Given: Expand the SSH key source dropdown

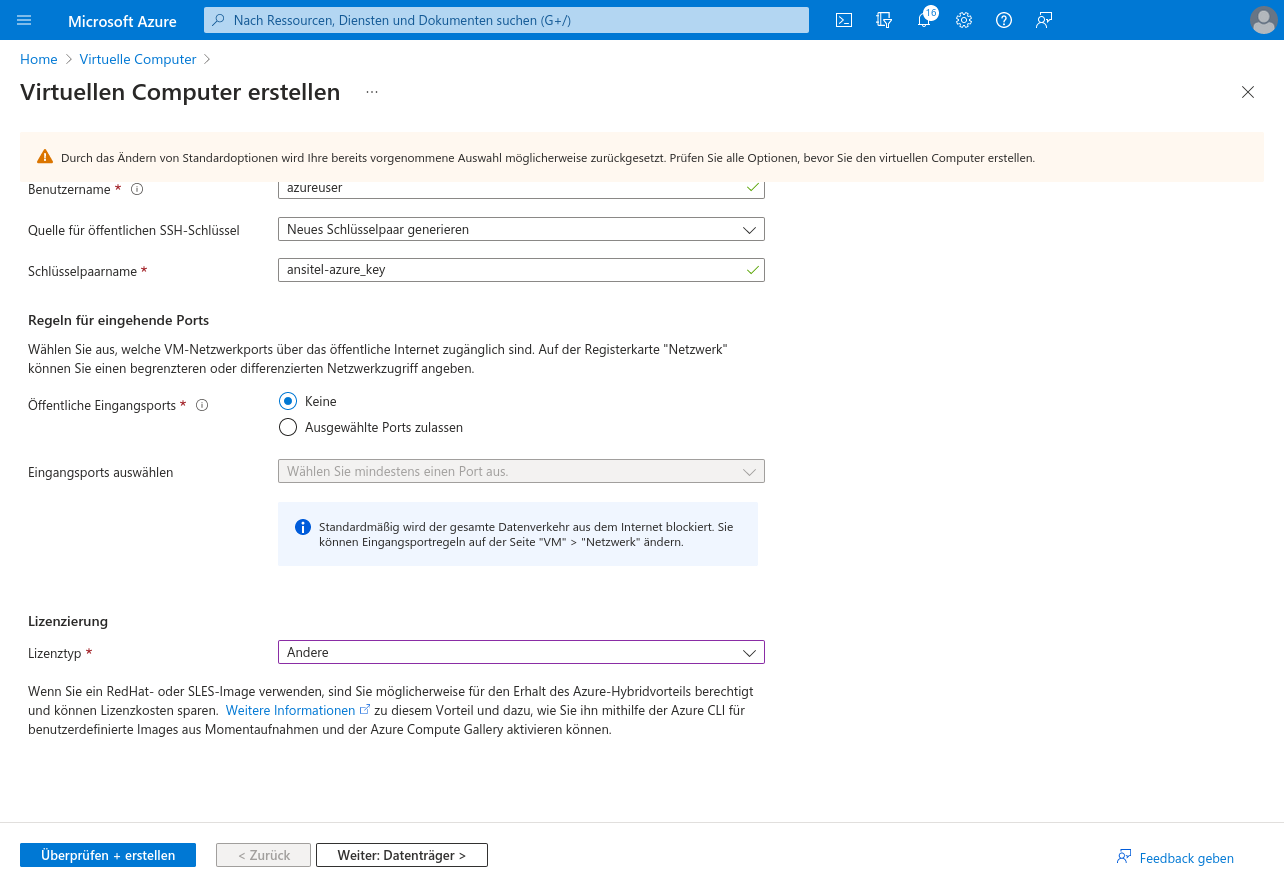Looking at the screenshot, I should 520,229.
